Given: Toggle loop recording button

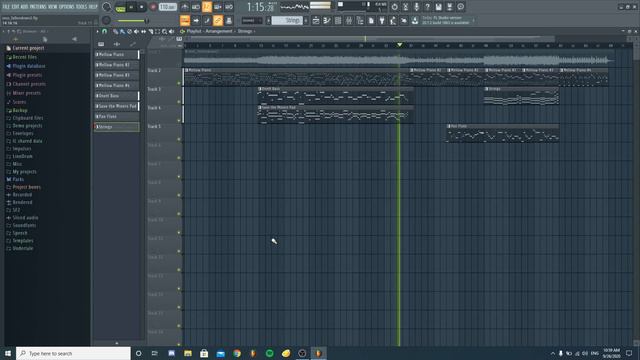Looking at the screenshot, I should point(229,7).
